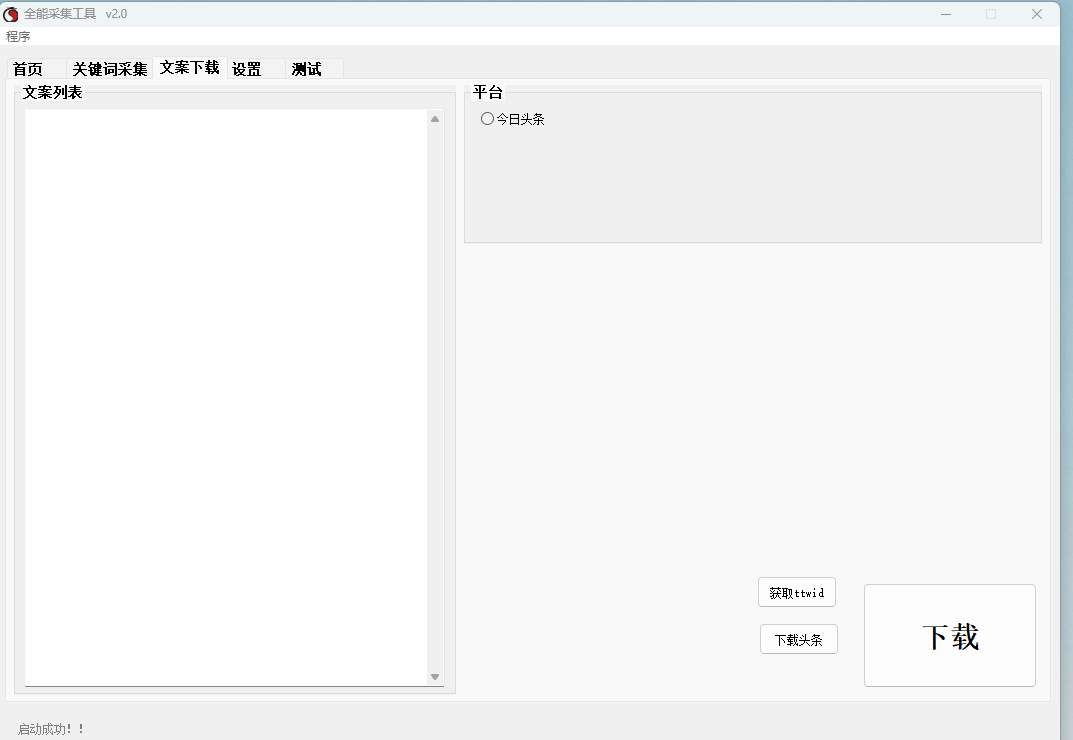Click the maximize window button
The height and width of the screenshot is (740, 1073).
click(991, 14)
